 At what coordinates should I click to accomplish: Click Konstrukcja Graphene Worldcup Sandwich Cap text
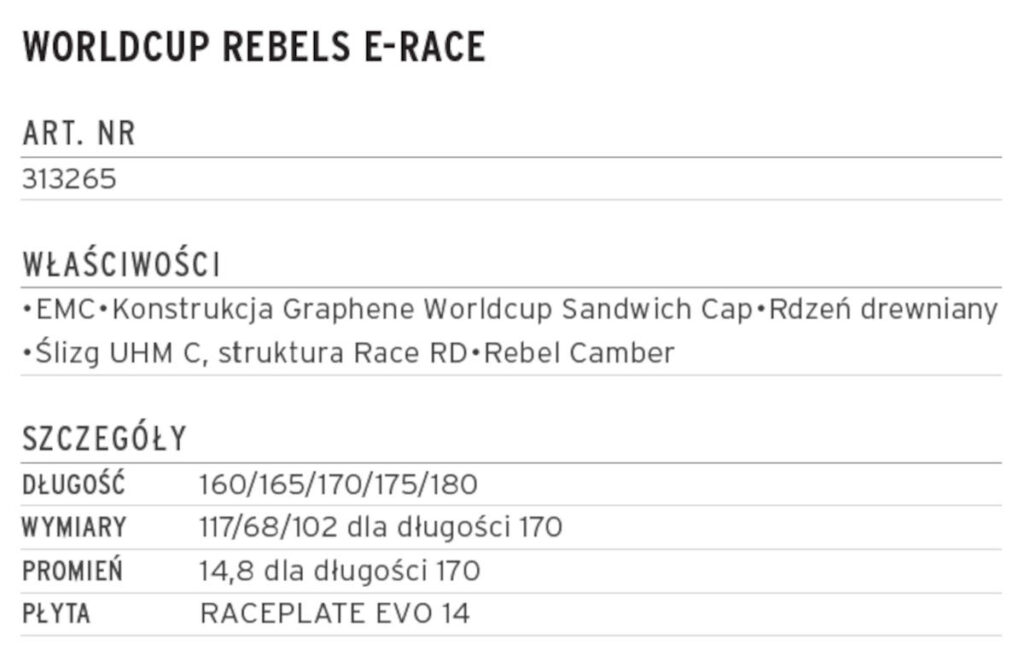[431, 310]
